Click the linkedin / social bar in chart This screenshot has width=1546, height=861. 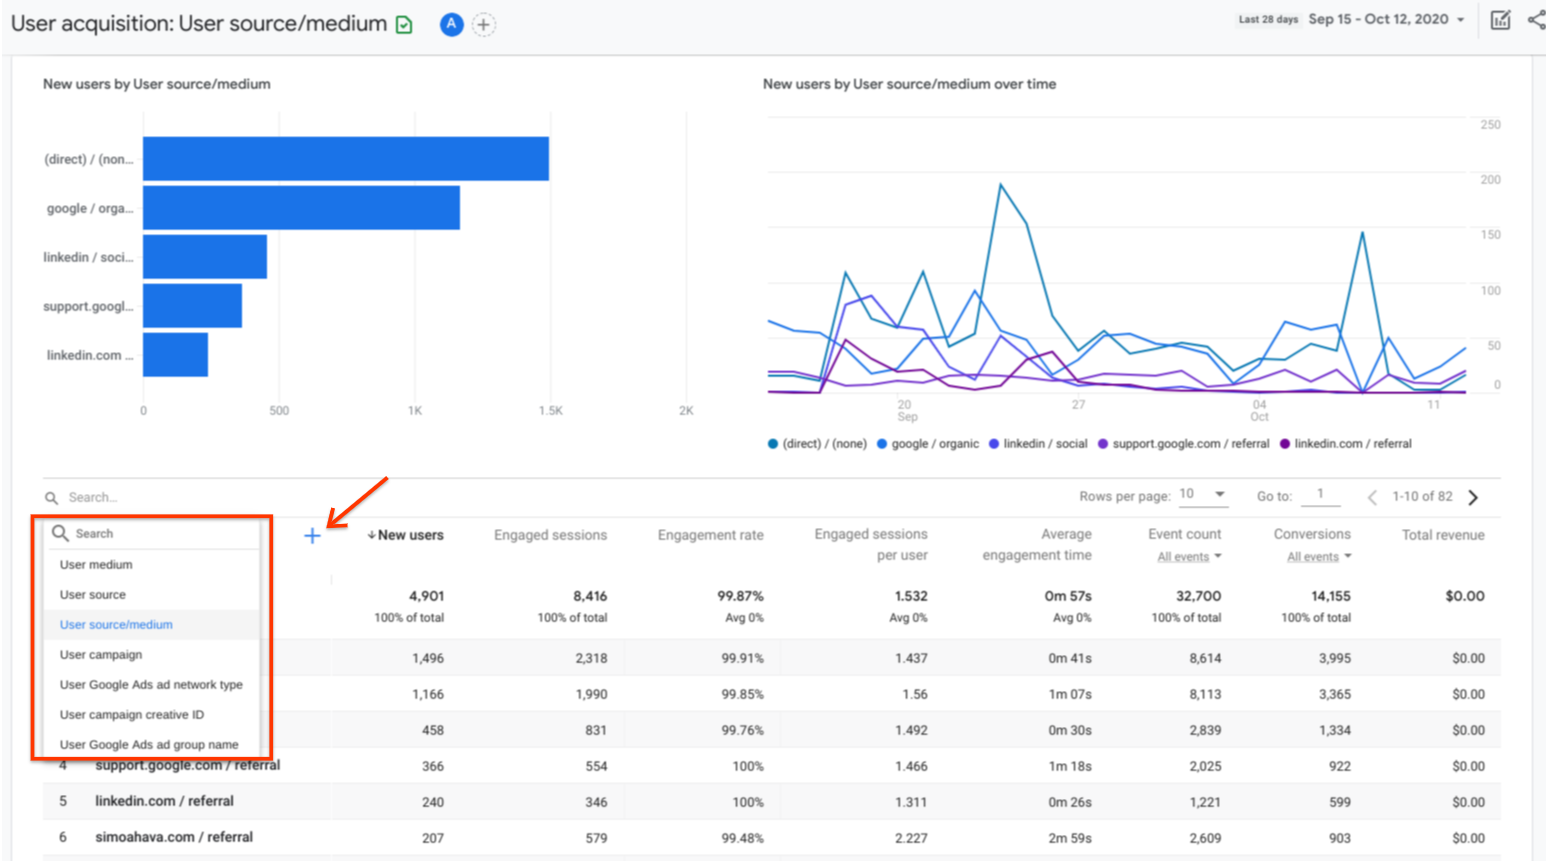205,257
